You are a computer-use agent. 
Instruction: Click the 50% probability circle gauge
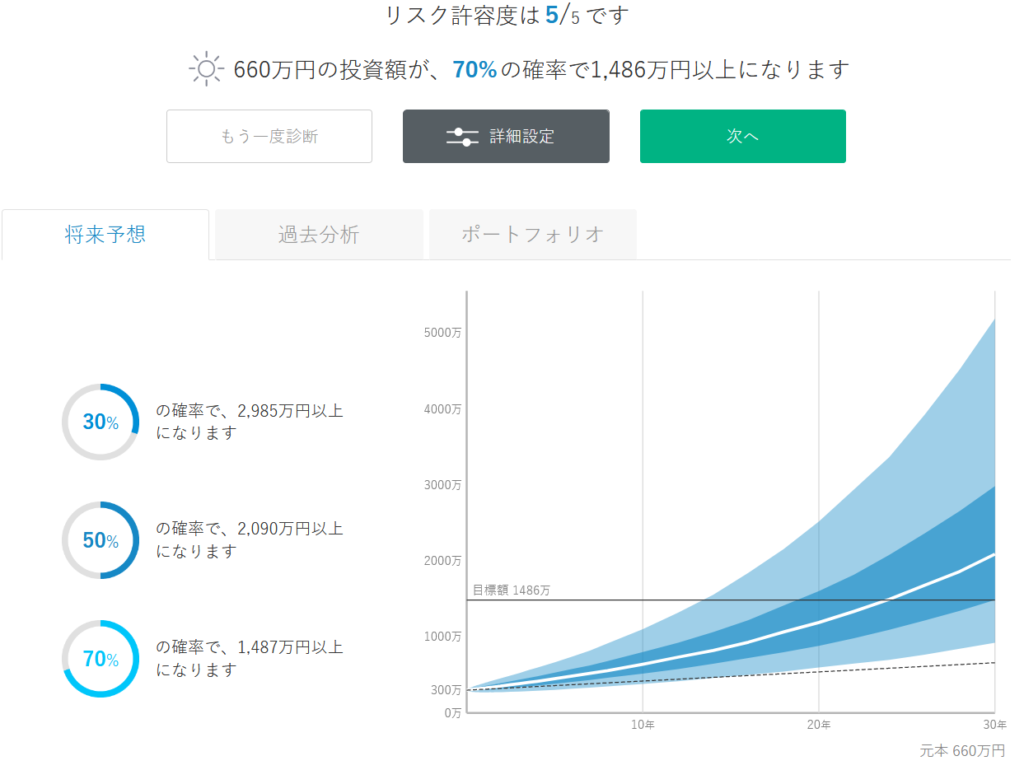pos(100,540)
